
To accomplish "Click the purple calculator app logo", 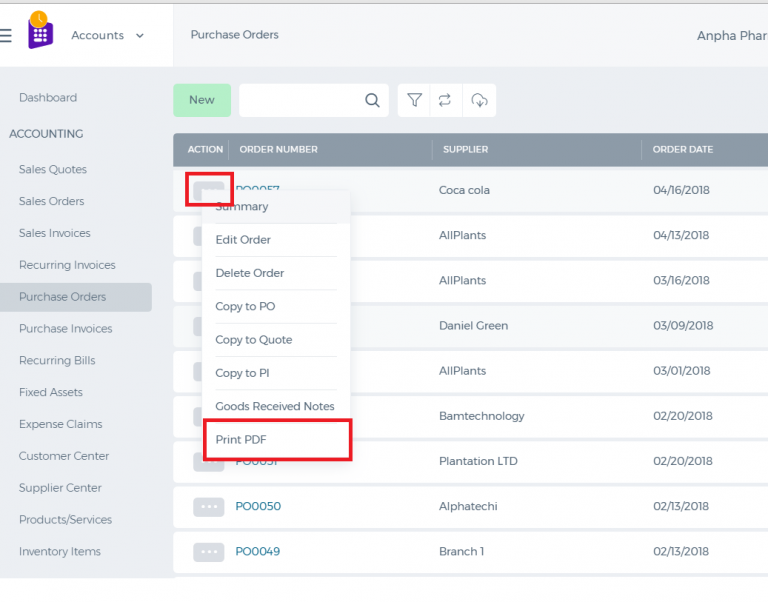I will click(40, 30).
